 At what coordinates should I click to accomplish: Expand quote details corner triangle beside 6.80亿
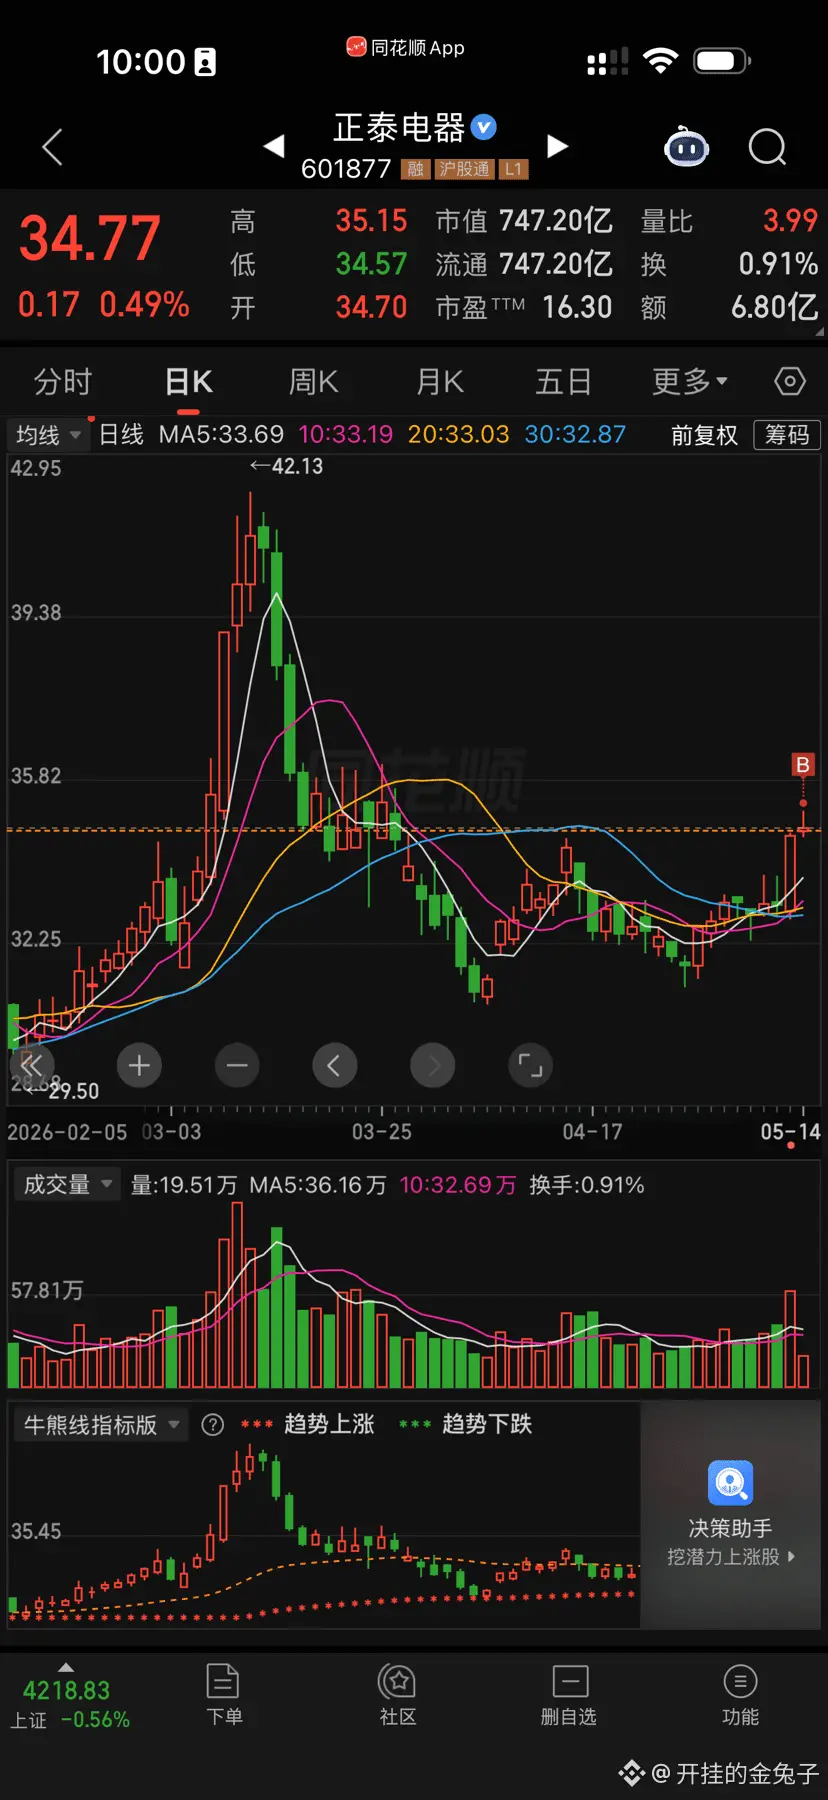[820, 331]
